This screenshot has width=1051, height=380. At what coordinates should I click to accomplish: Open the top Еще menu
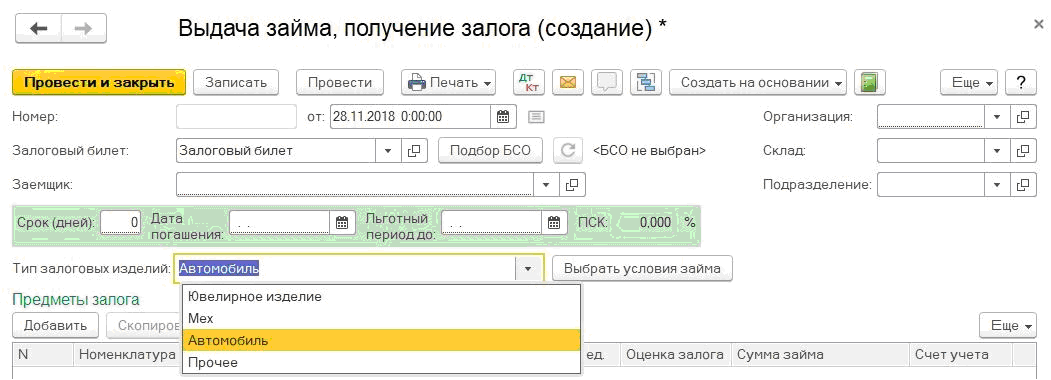pyautogui.click(x=969, y=83)
